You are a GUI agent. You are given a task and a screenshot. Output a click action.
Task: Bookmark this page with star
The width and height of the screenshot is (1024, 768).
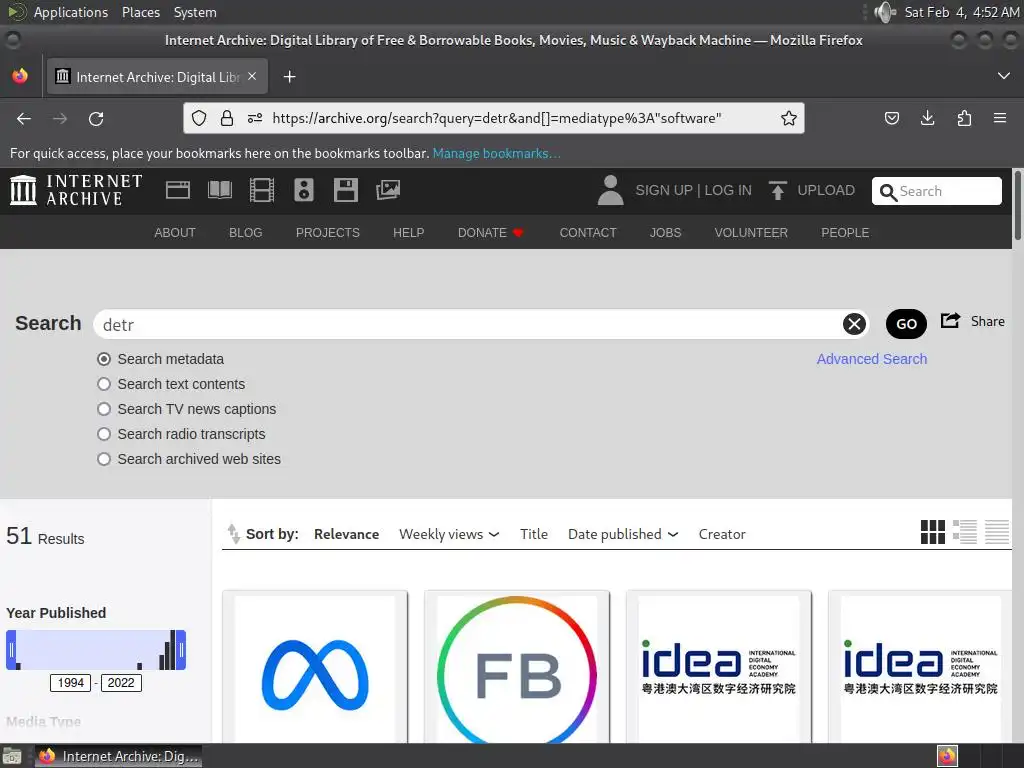789,118
